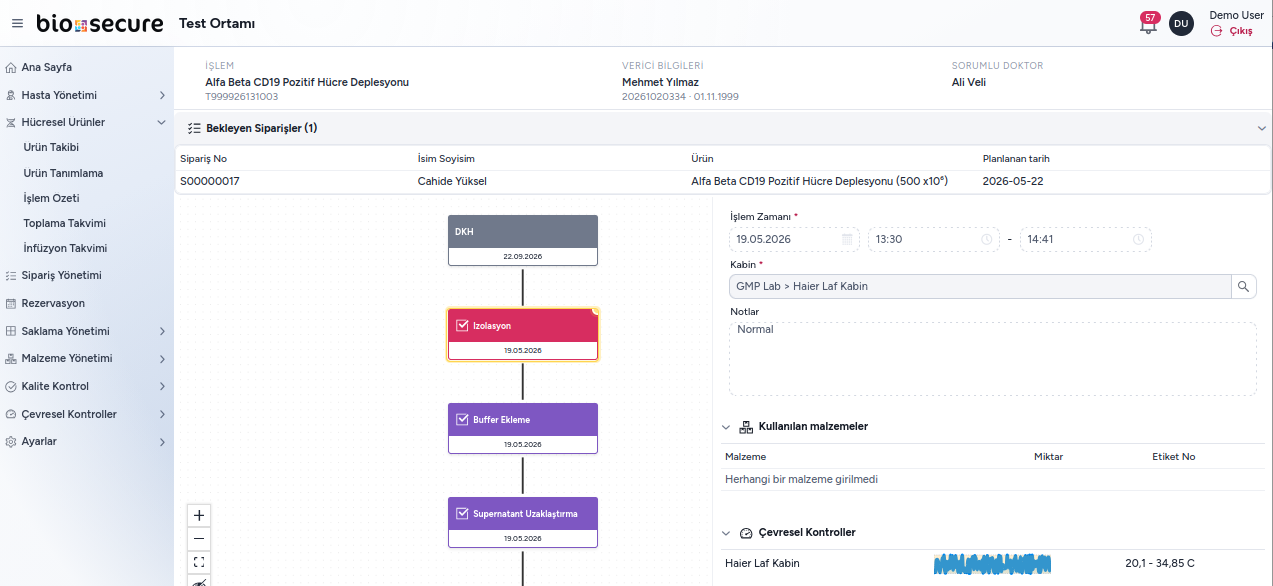
Task: Expand the Saklama Yönetimi menu arrow
Action: point(162,331)
